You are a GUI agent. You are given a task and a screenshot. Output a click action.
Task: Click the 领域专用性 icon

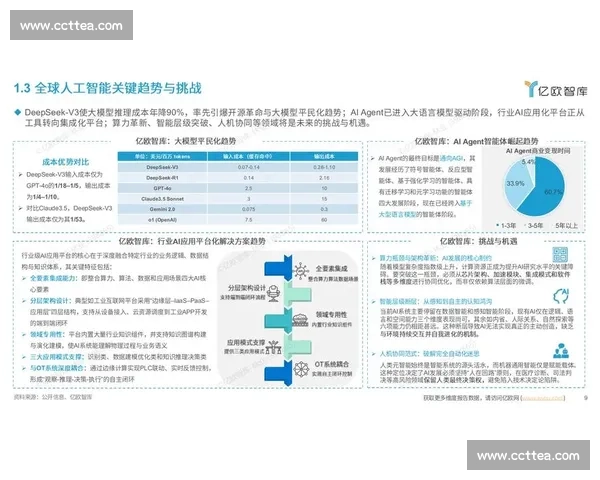(x=300, y=320)
